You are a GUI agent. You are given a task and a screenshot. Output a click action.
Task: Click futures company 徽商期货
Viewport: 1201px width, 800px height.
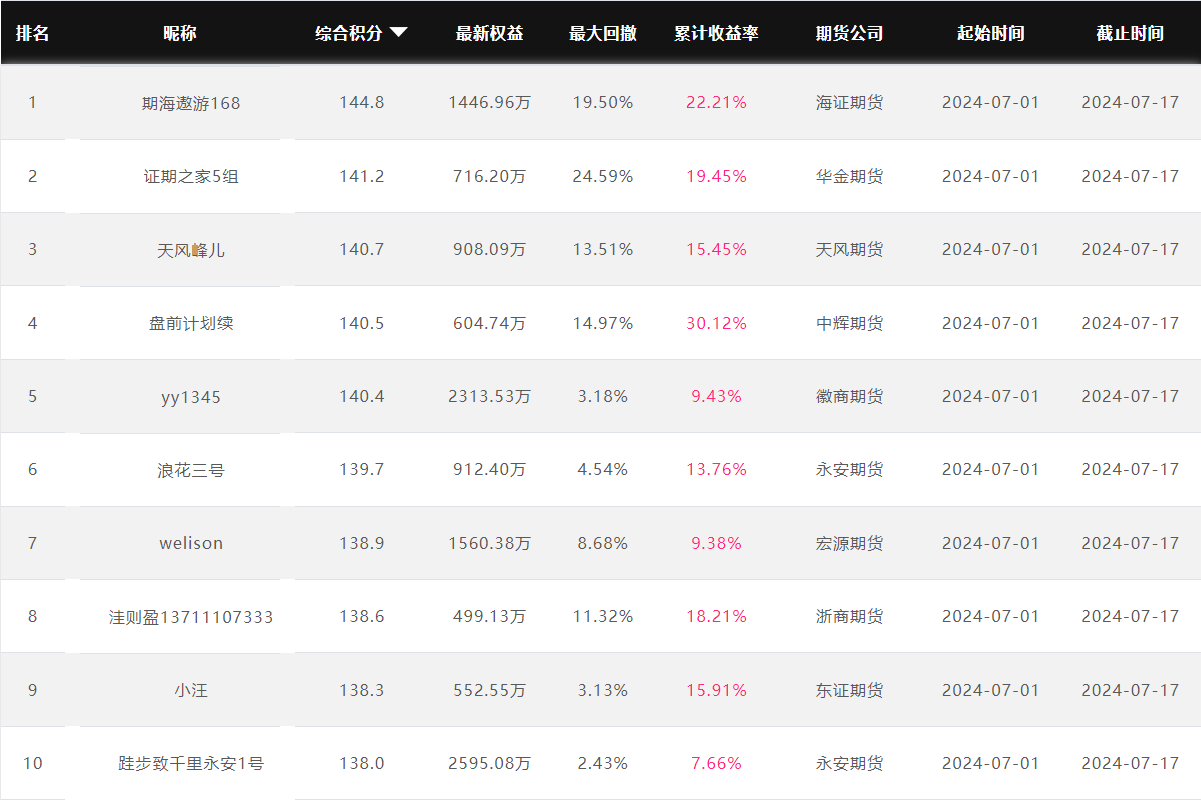(x=850, y=396)
